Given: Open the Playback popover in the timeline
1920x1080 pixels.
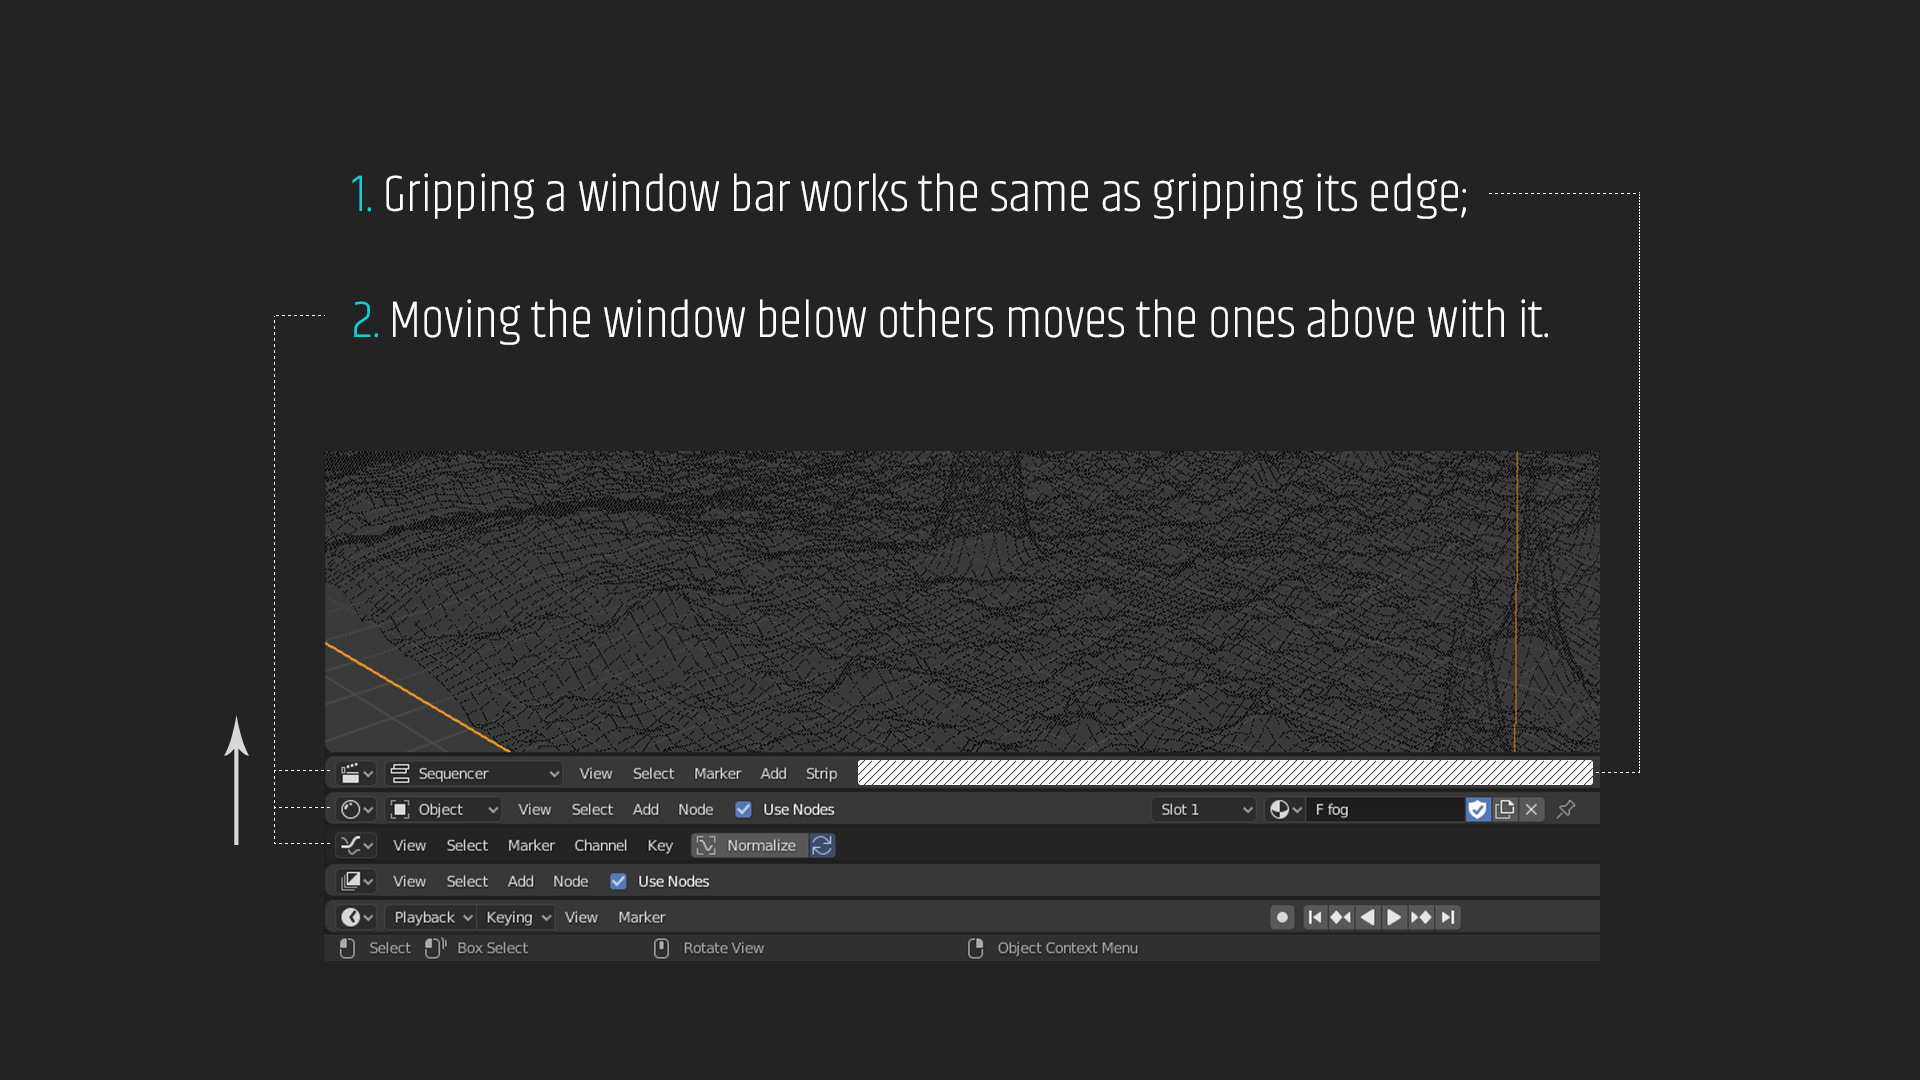Looking at the screenshot, I should (432, 917).
